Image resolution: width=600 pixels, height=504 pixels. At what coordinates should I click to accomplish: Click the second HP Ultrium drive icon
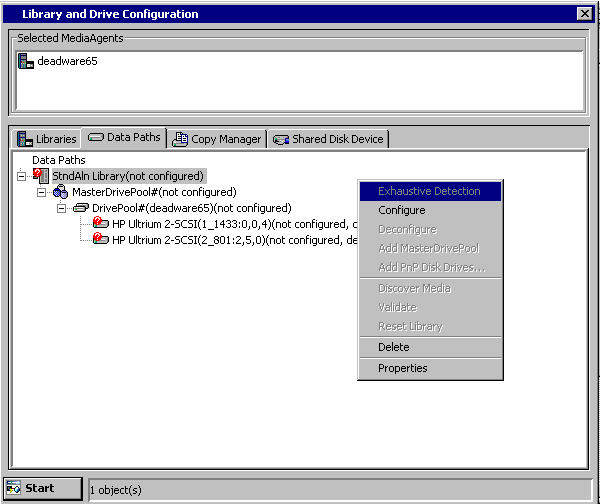[100, 240]
